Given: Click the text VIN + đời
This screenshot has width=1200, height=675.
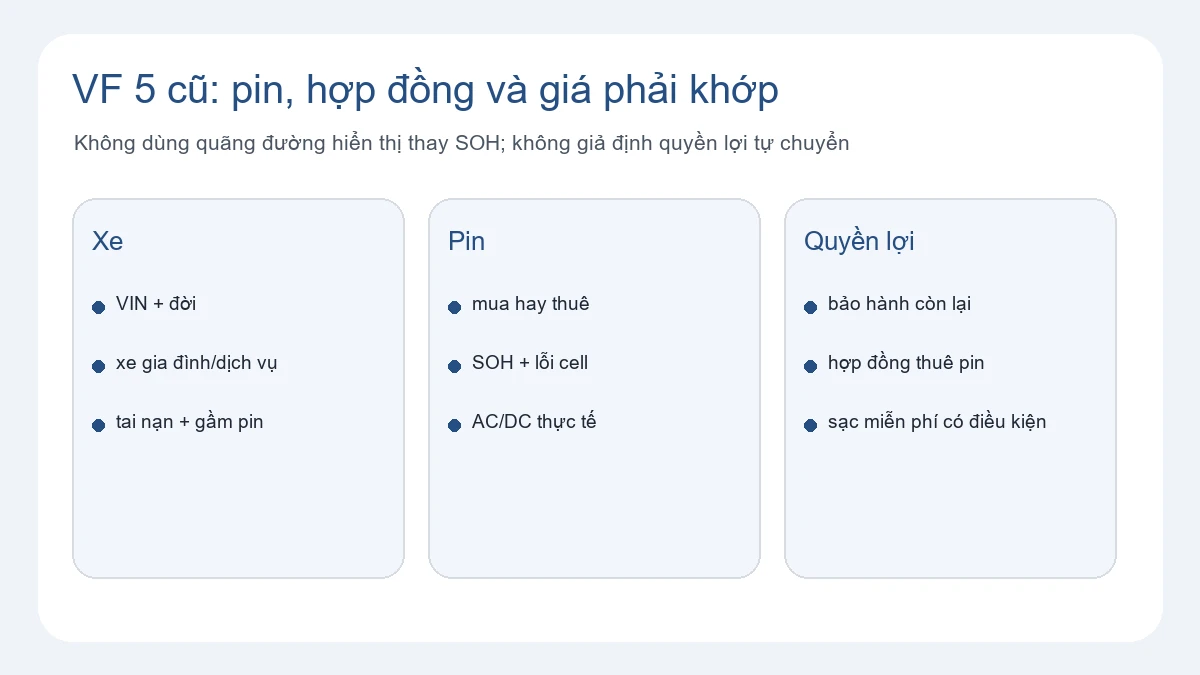Looking at the screenshot, I should pyautogui.click(x=156, y=304).
